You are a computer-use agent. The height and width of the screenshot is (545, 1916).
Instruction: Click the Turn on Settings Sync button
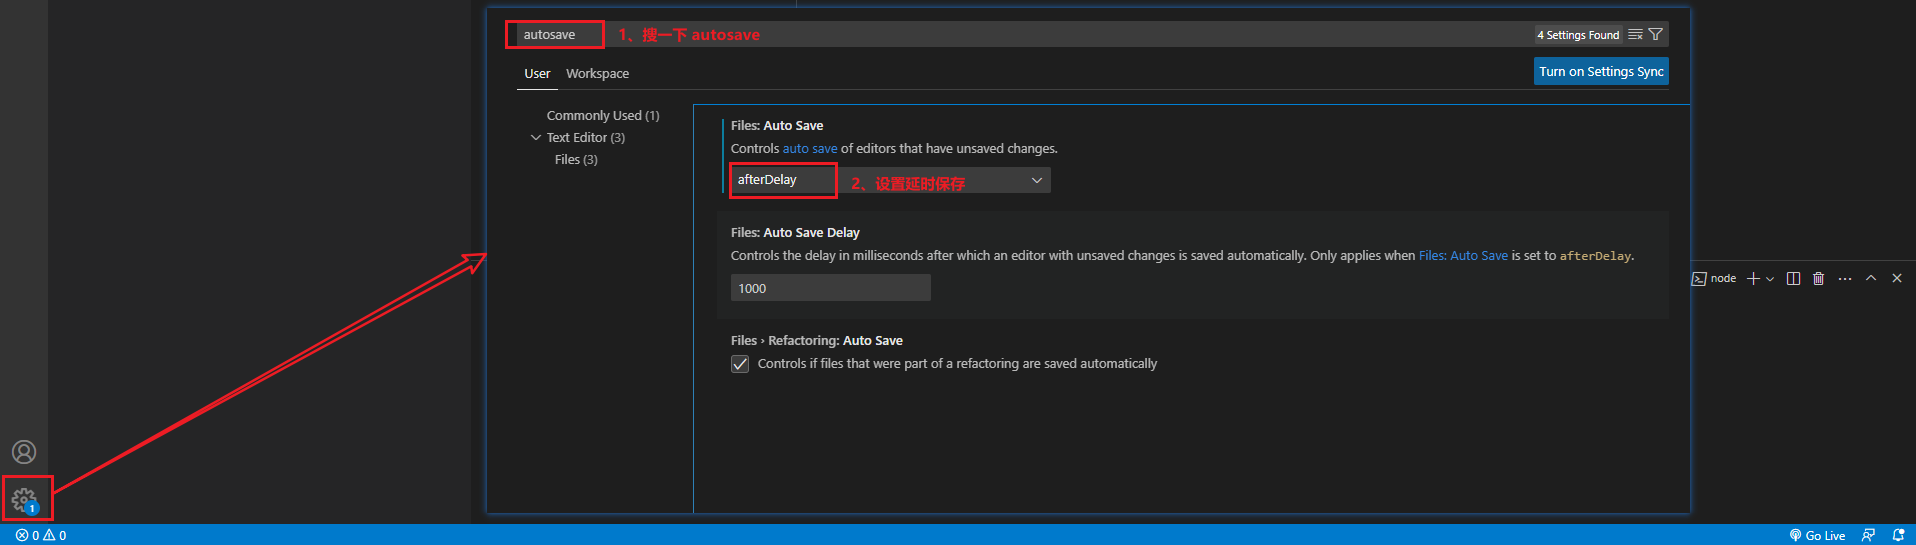1602,71
